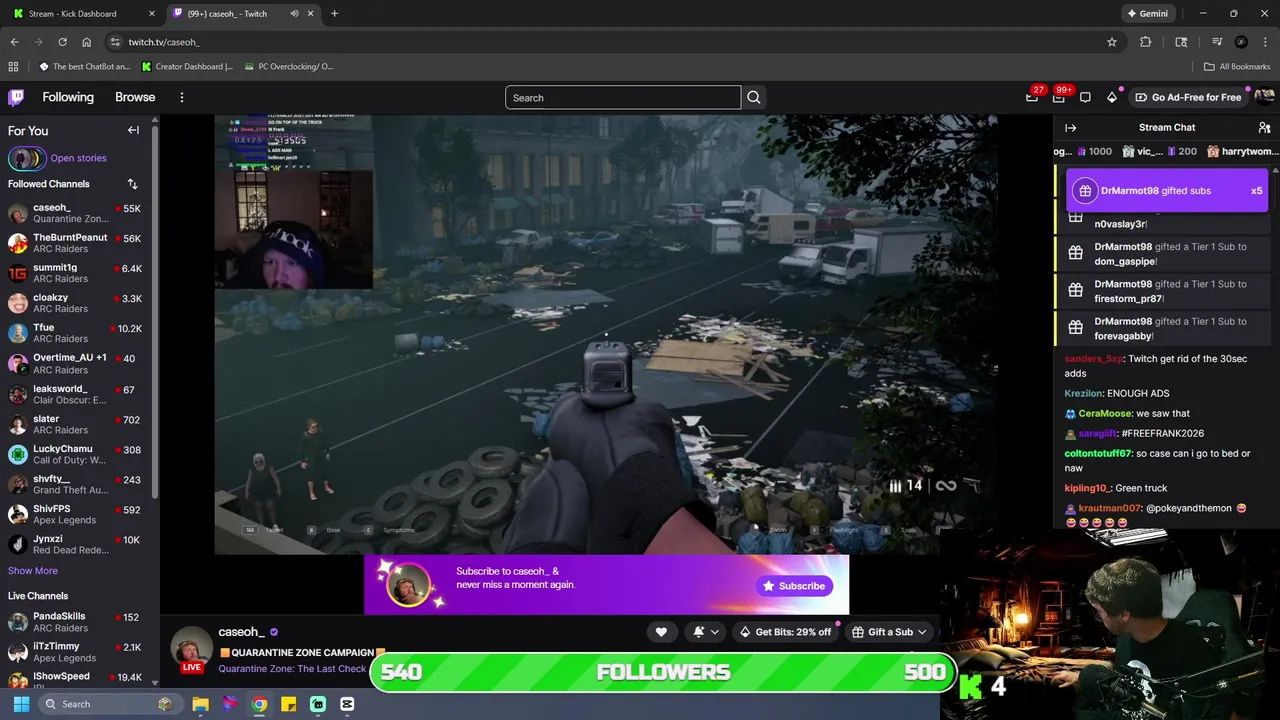Screen dimensions: 1280x720
Task: Open the Chrome apps grid icon
Action: coord(13,67)
